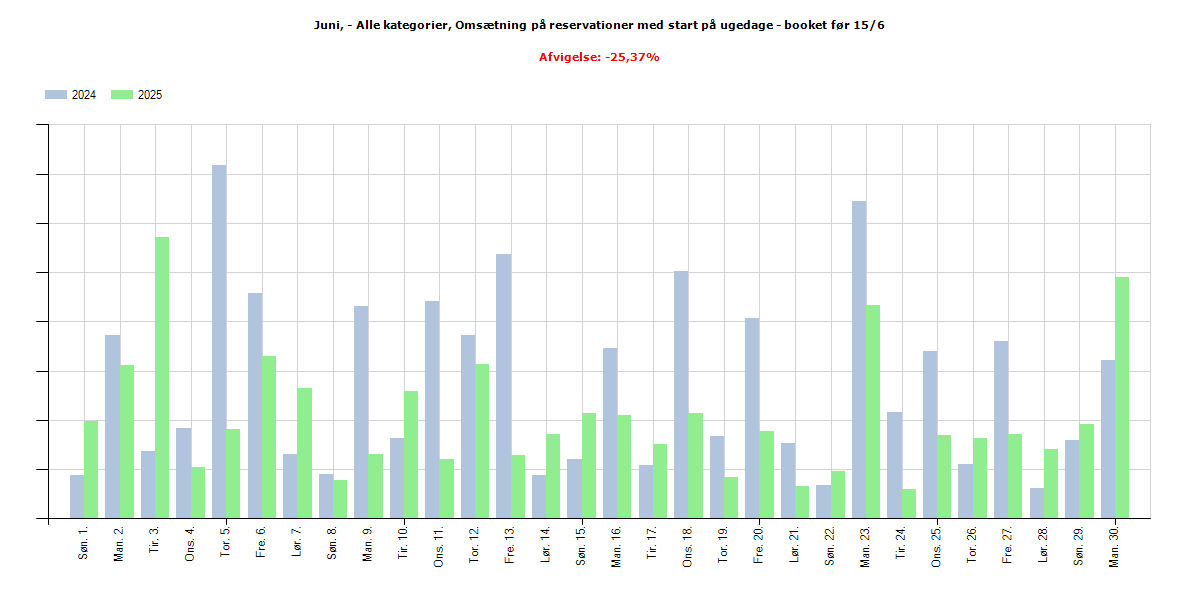Click the blue 2024 bar for Fre. 20.
Image resolution: width=1200 pixels, height=600 pixels.
tap(751, 418)
